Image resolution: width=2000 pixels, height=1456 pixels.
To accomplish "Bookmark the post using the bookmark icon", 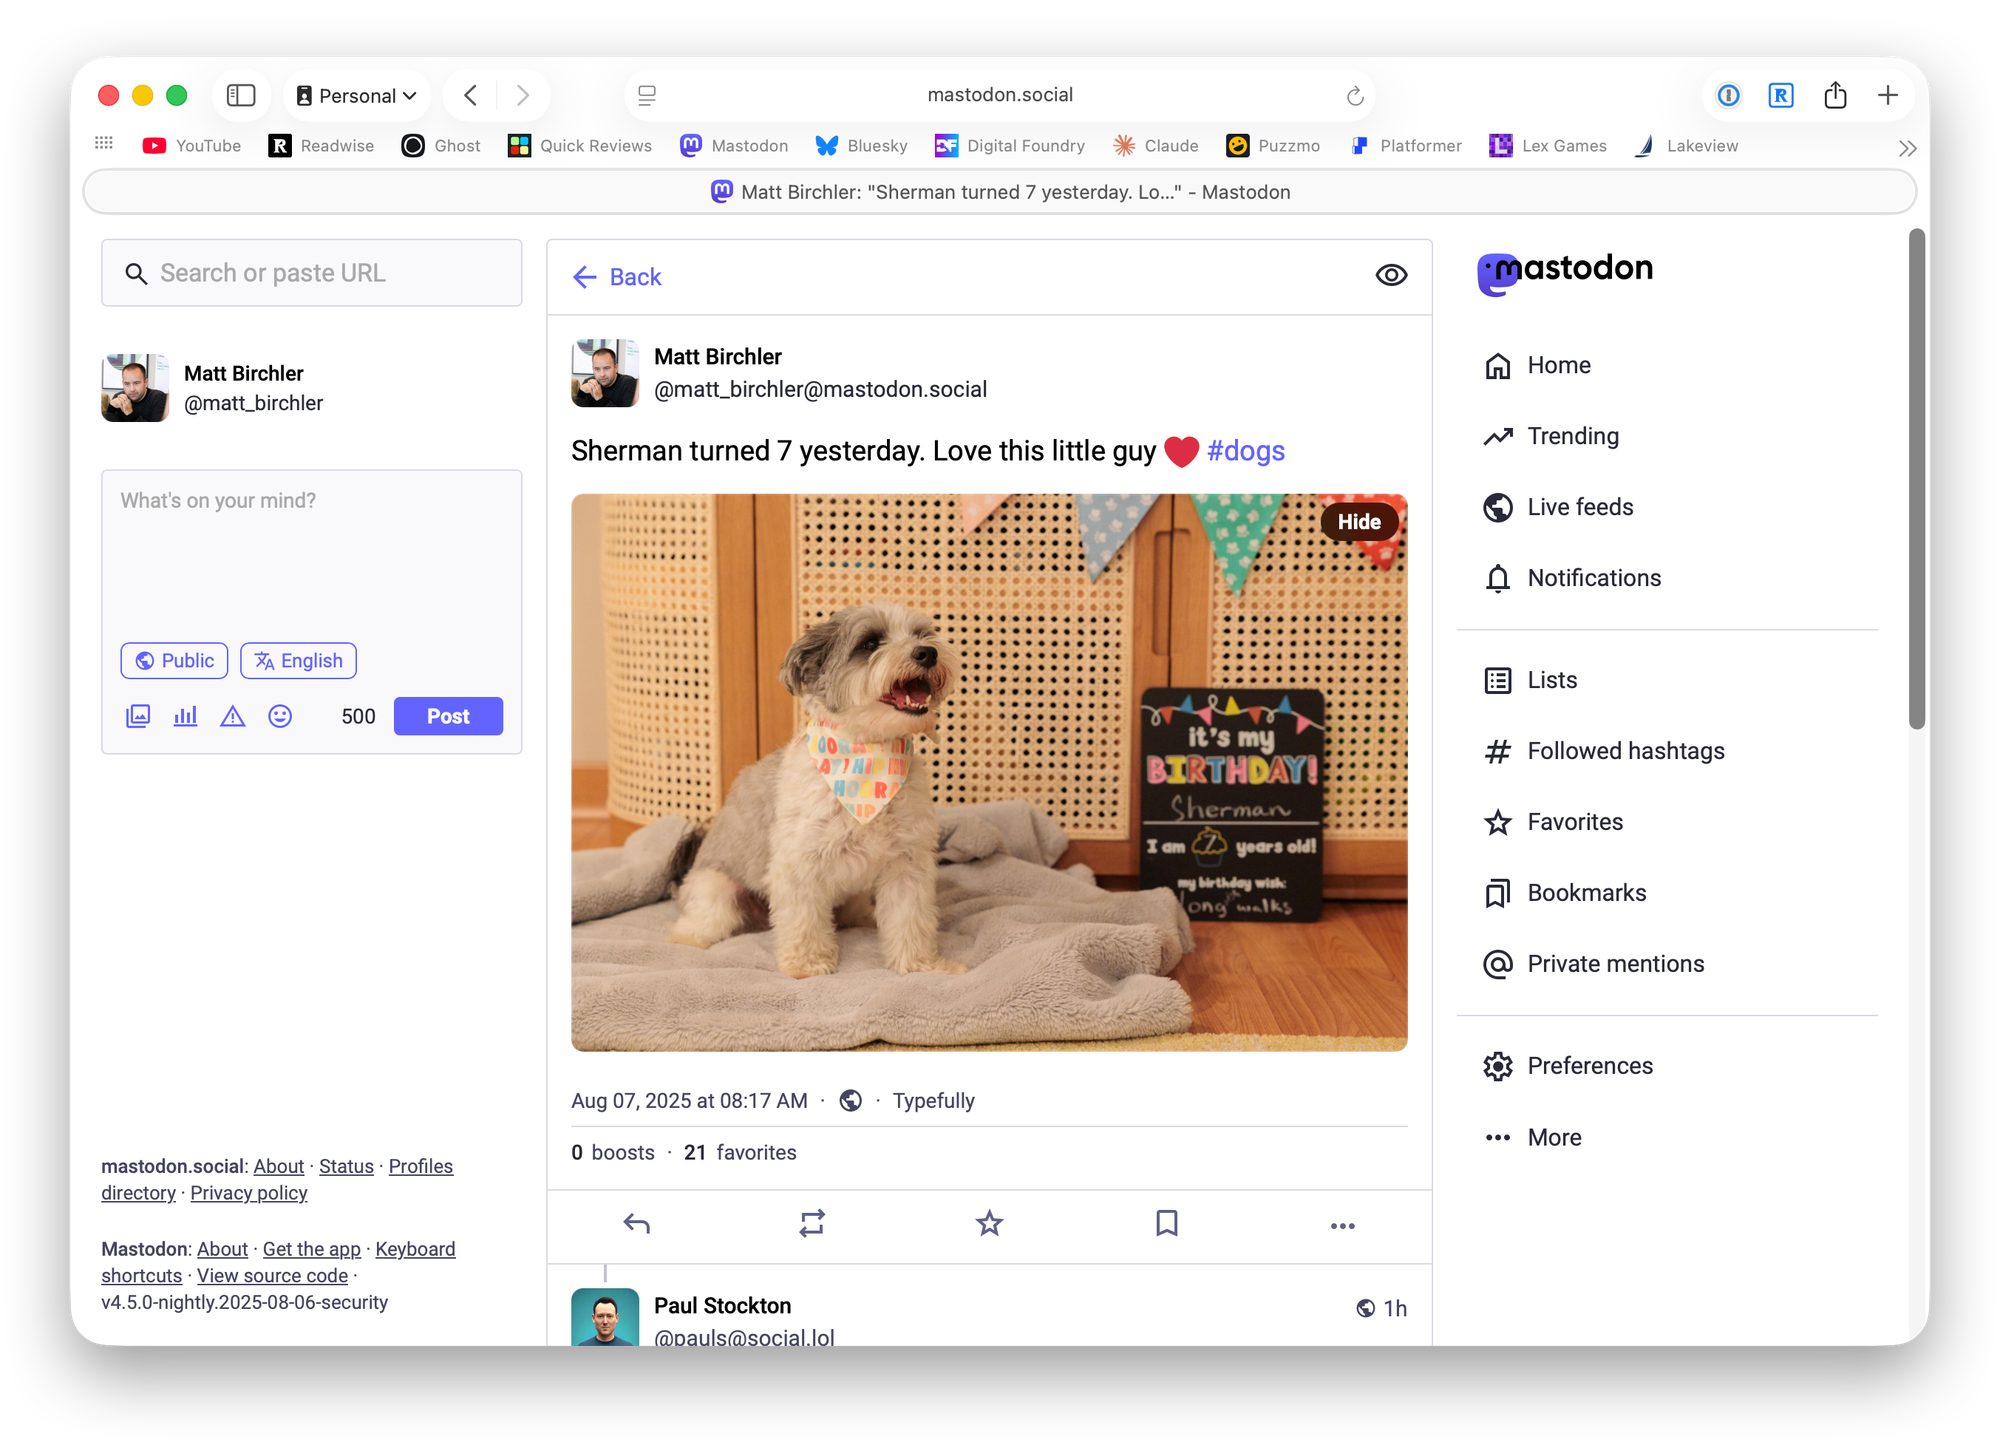I will [1166, 1223].
